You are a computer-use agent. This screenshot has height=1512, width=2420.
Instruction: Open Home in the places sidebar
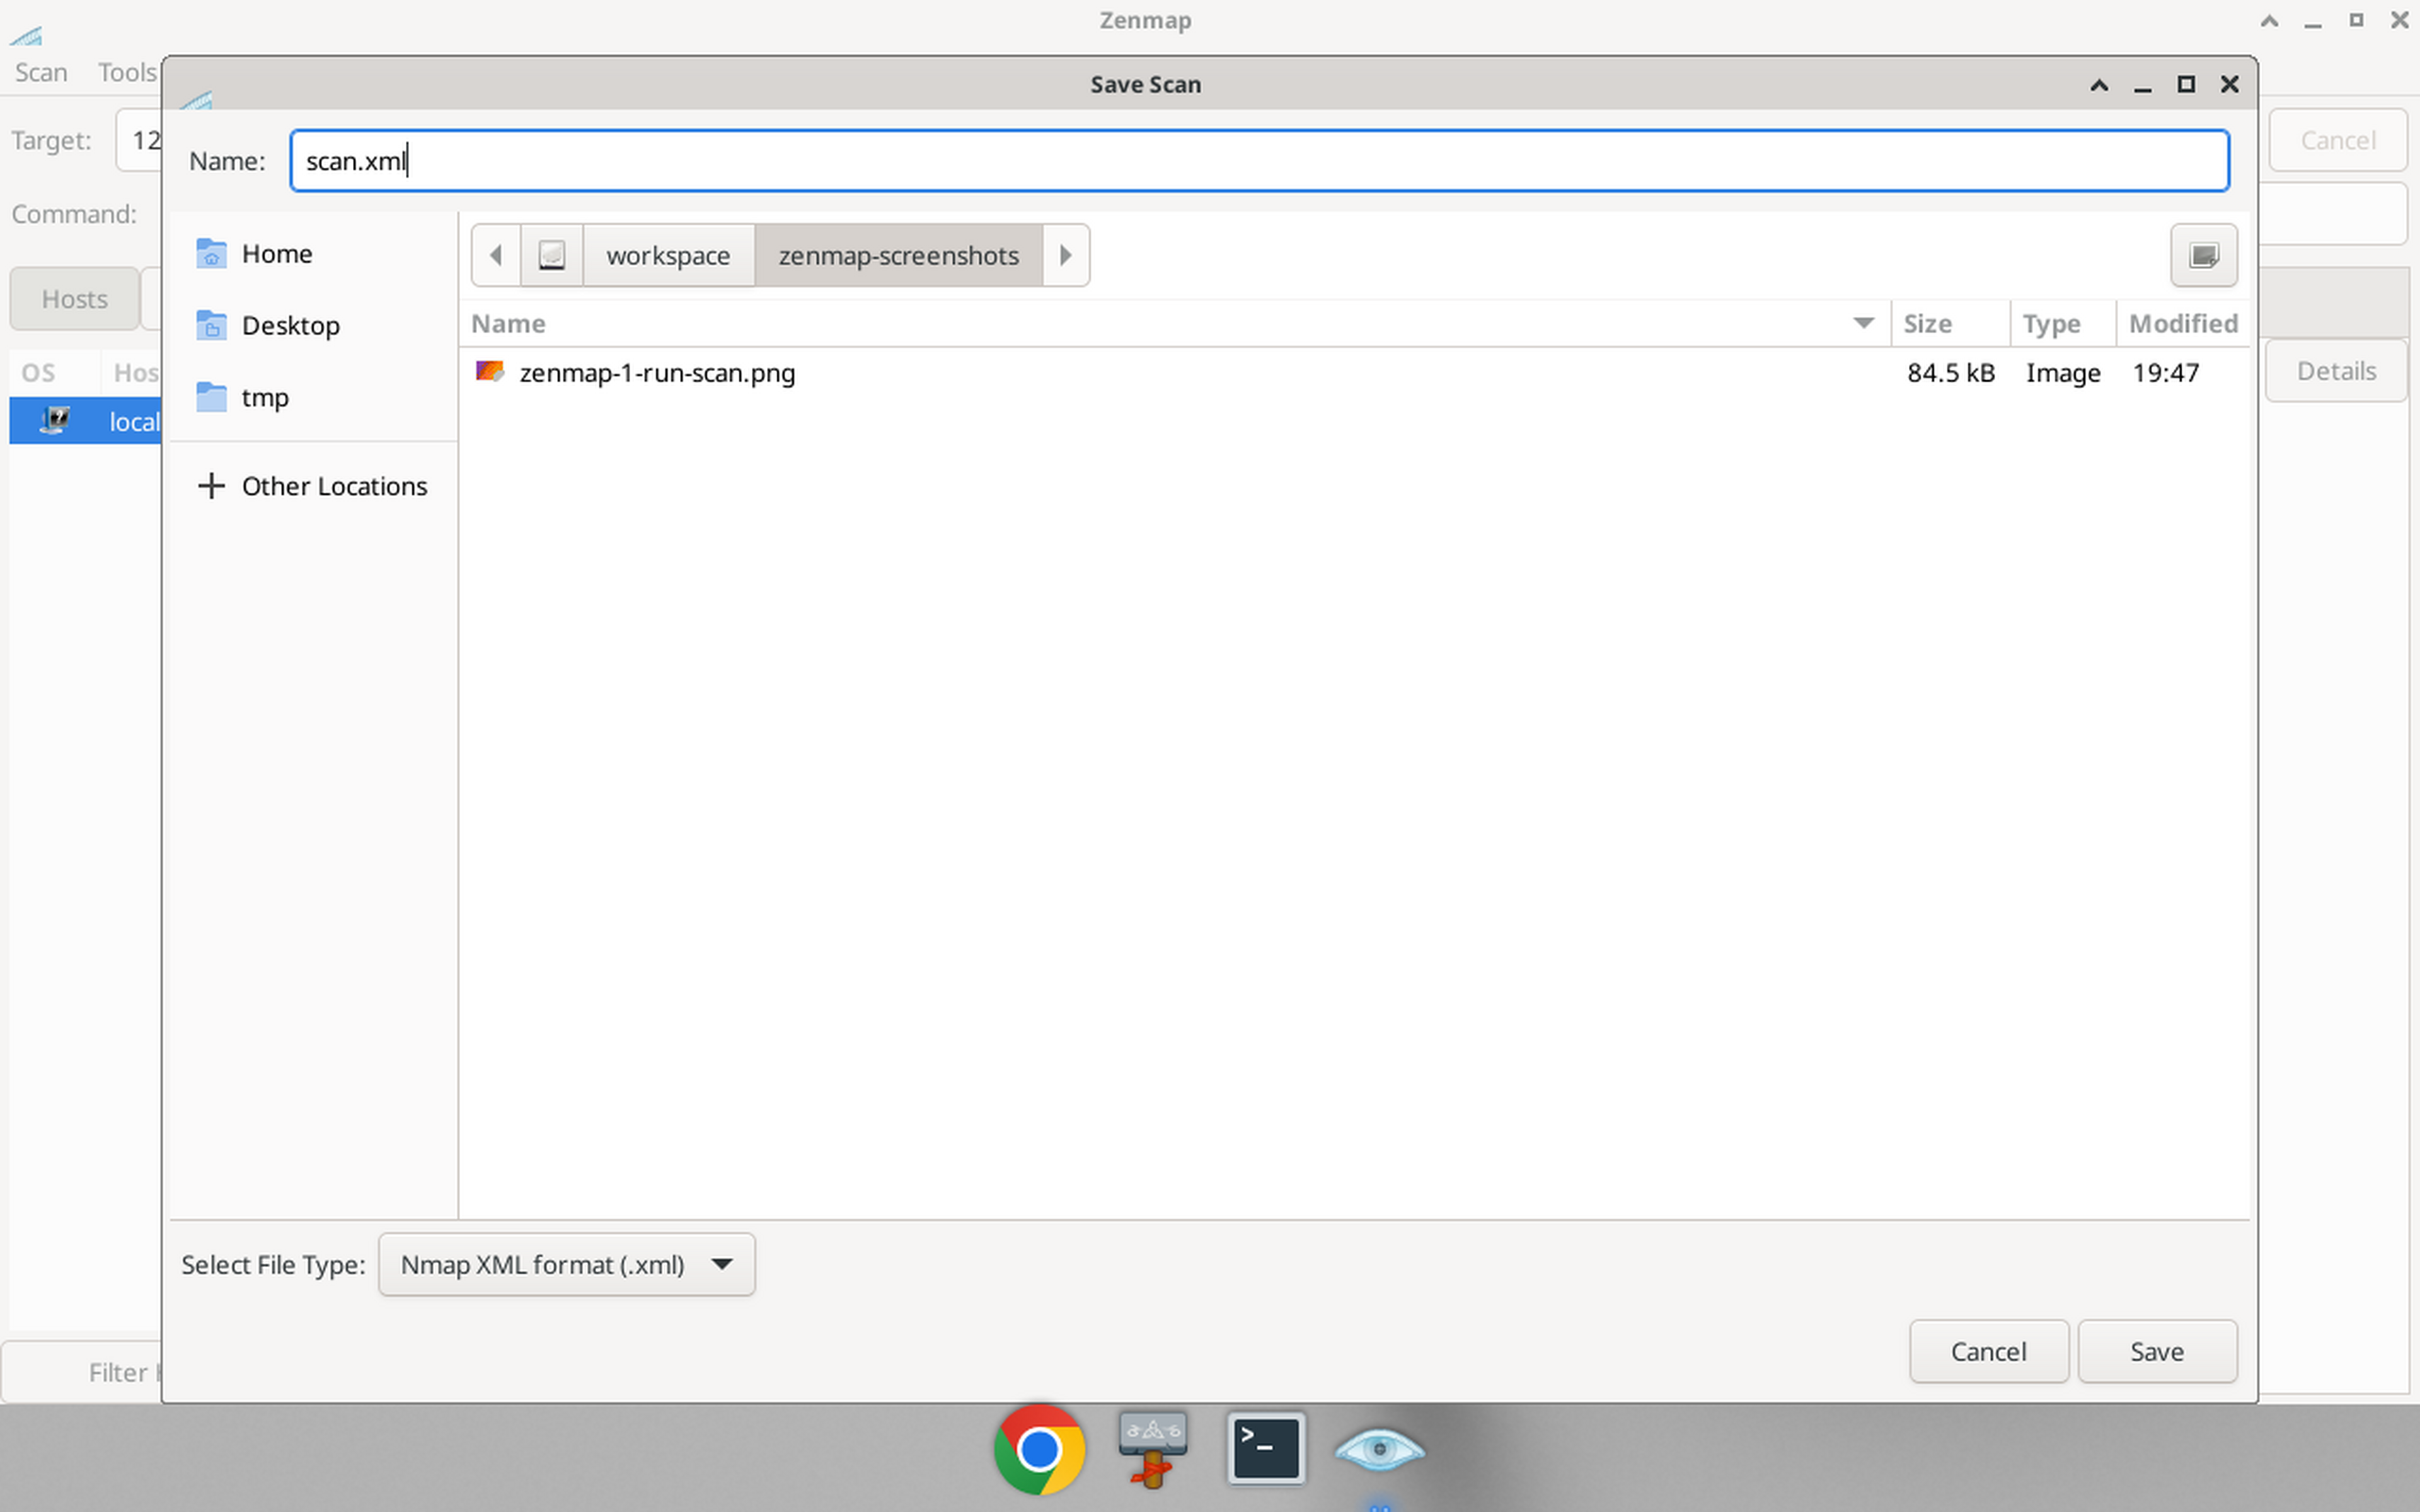coord(313,254)
